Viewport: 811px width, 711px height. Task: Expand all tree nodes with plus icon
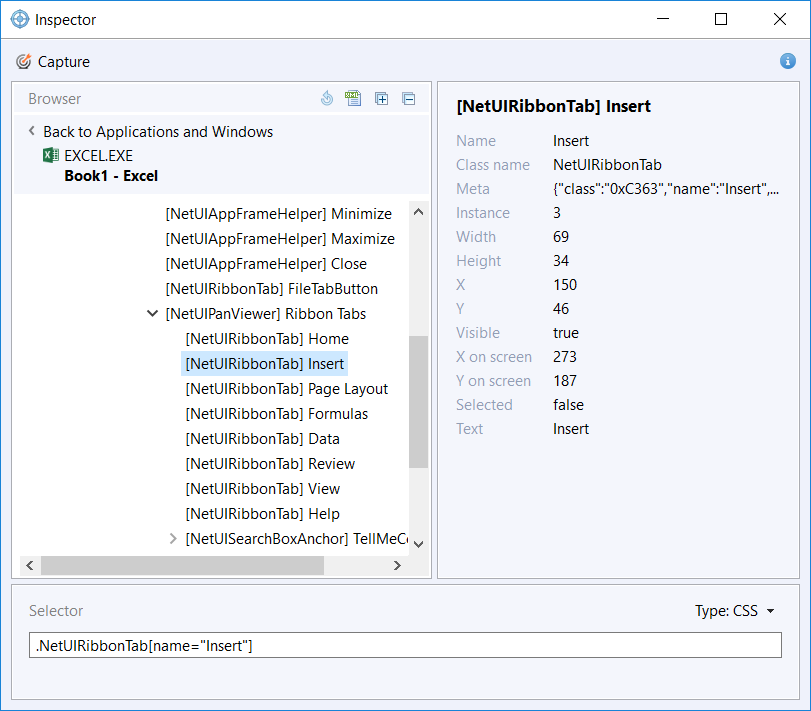pyautogui.click(x=381, y=98)
